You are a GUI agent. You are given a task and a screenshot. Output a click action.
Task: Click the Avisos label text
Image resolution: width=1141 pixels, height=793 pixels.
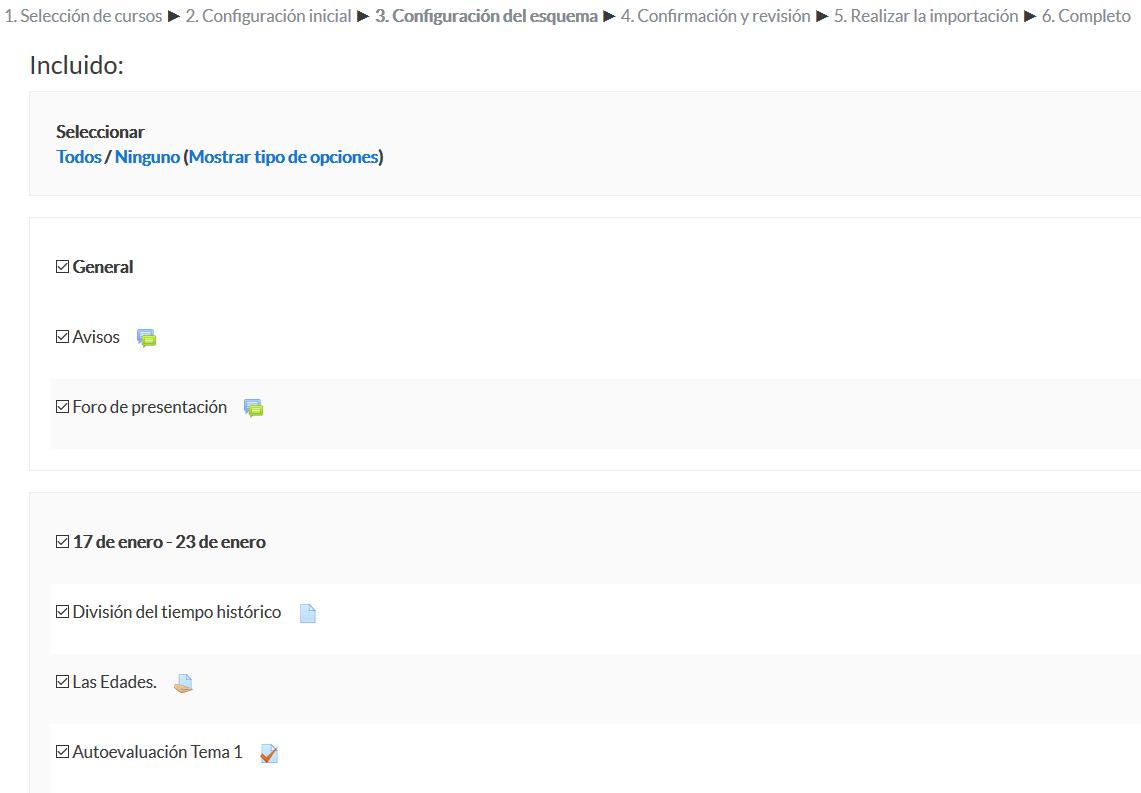tap(96, 337)
